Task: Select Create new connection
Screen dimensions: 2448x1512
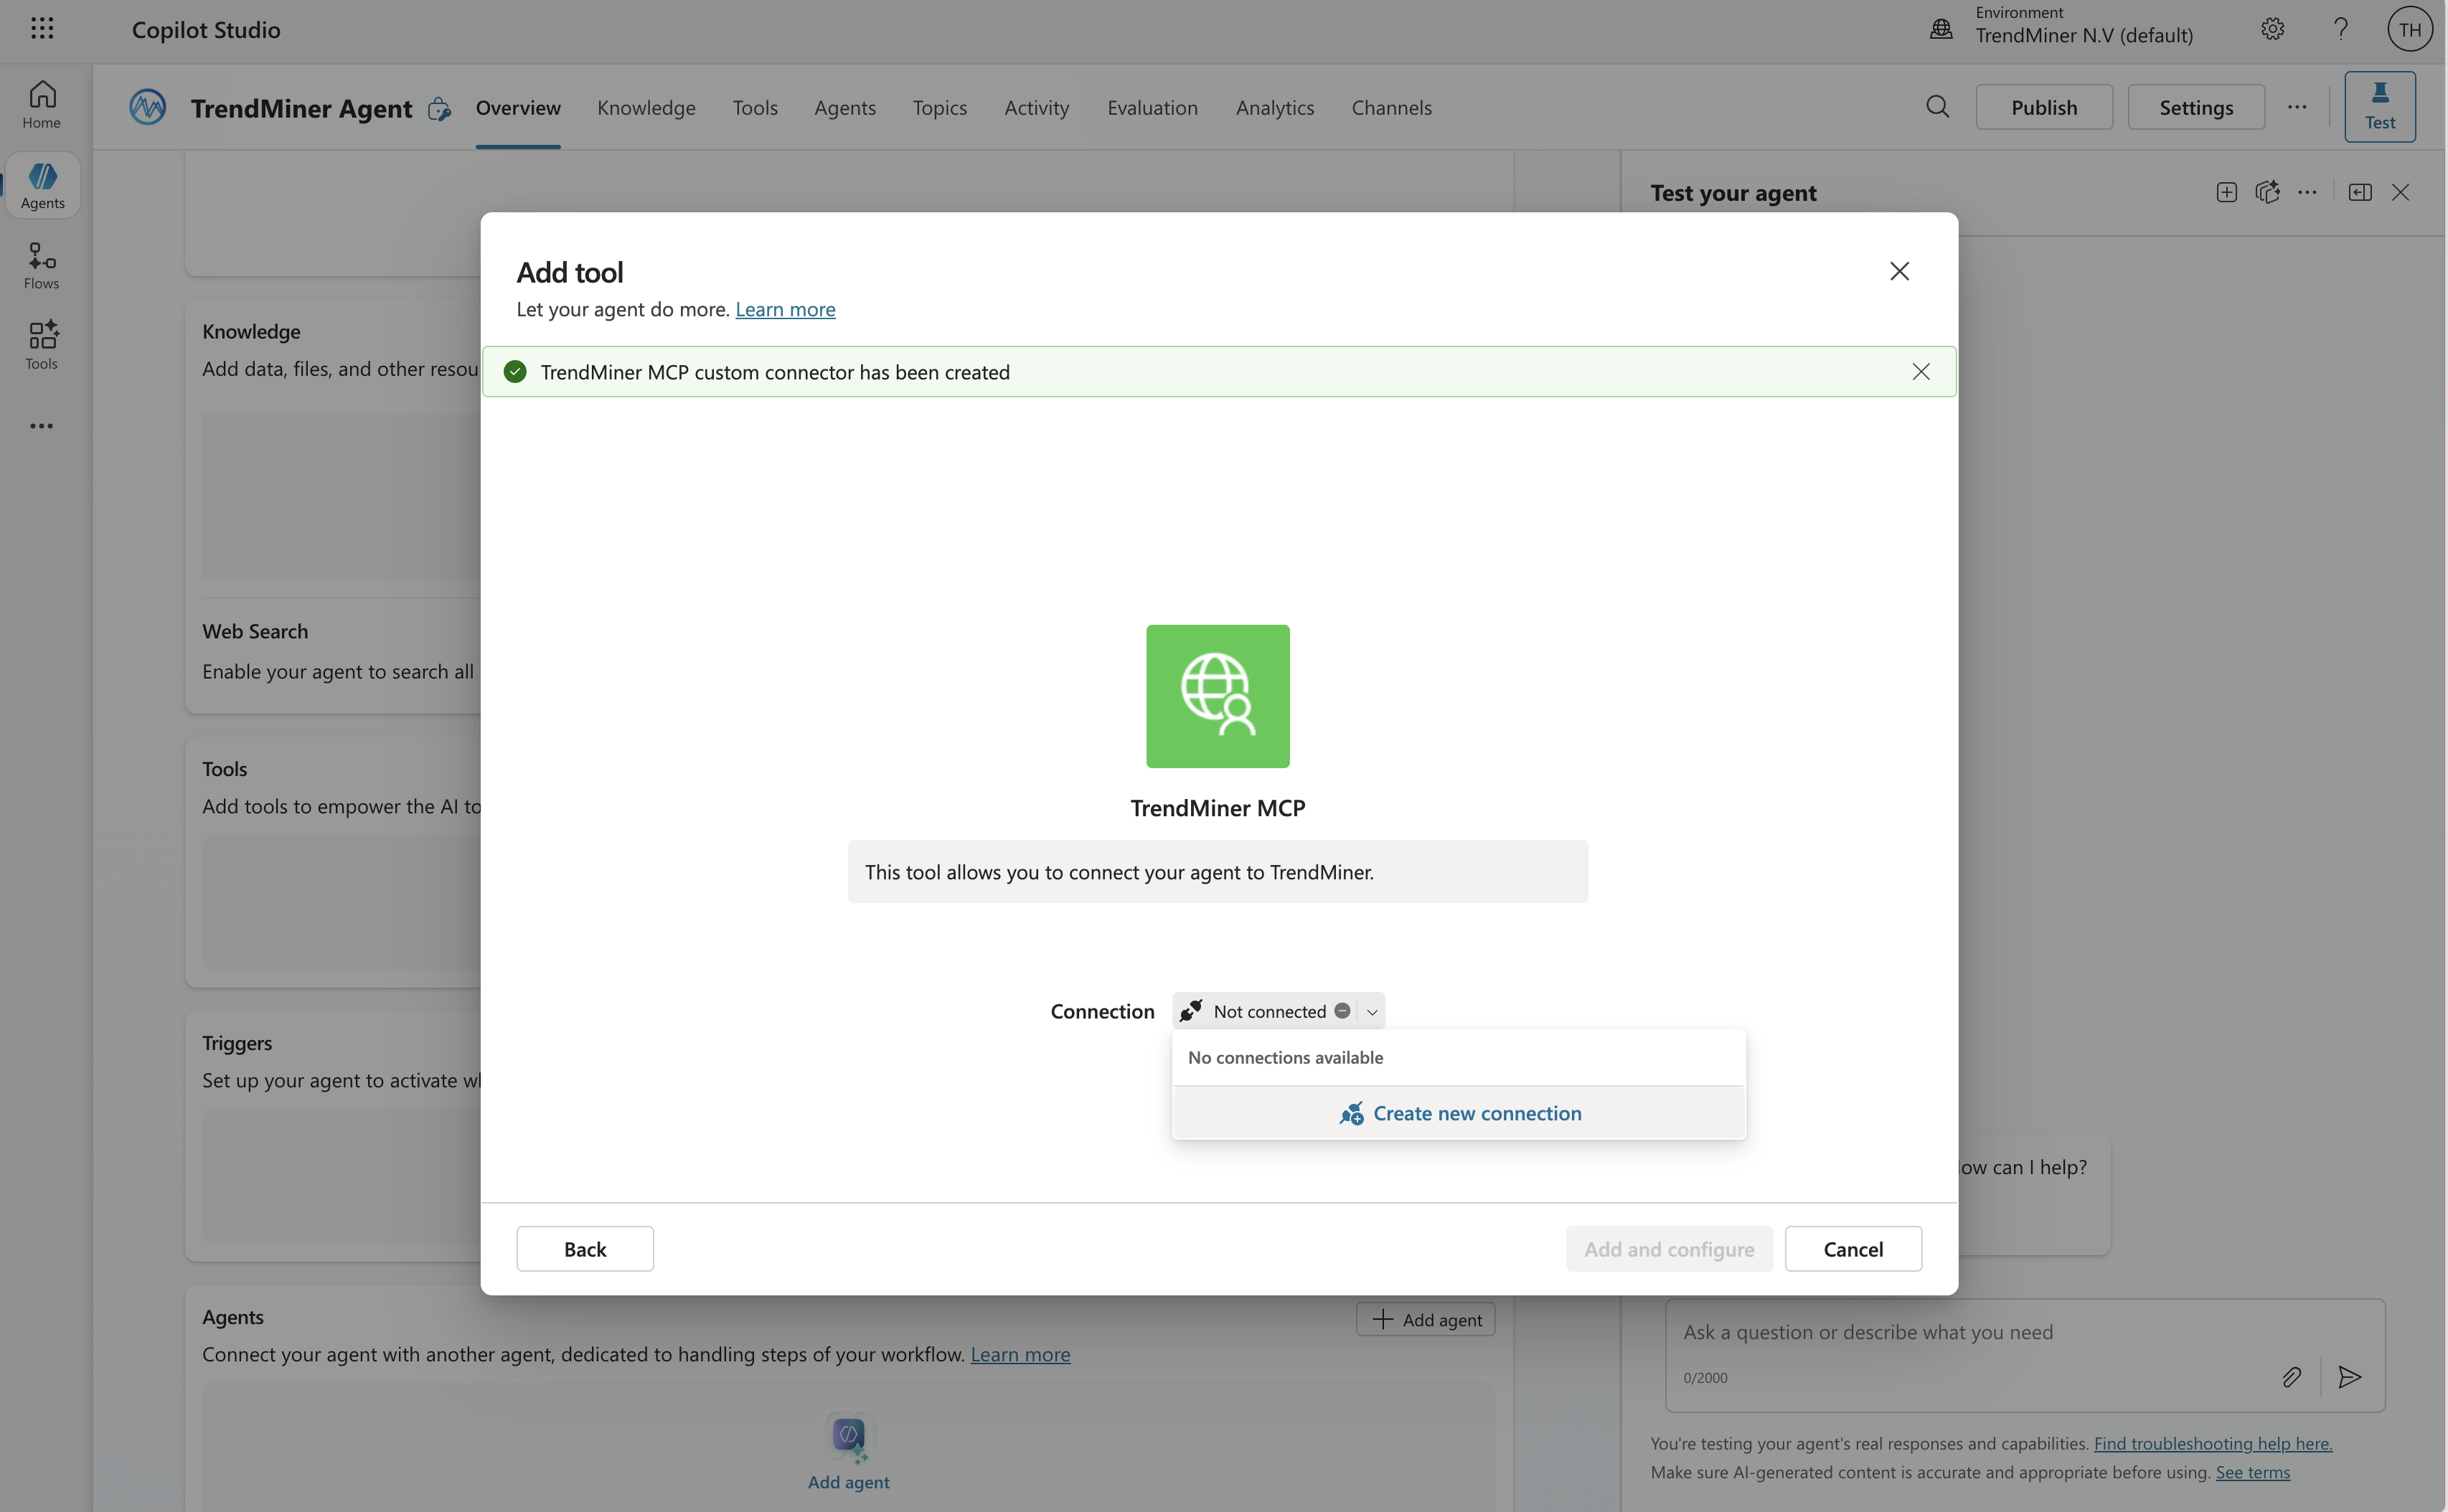Action: 1459,1113
